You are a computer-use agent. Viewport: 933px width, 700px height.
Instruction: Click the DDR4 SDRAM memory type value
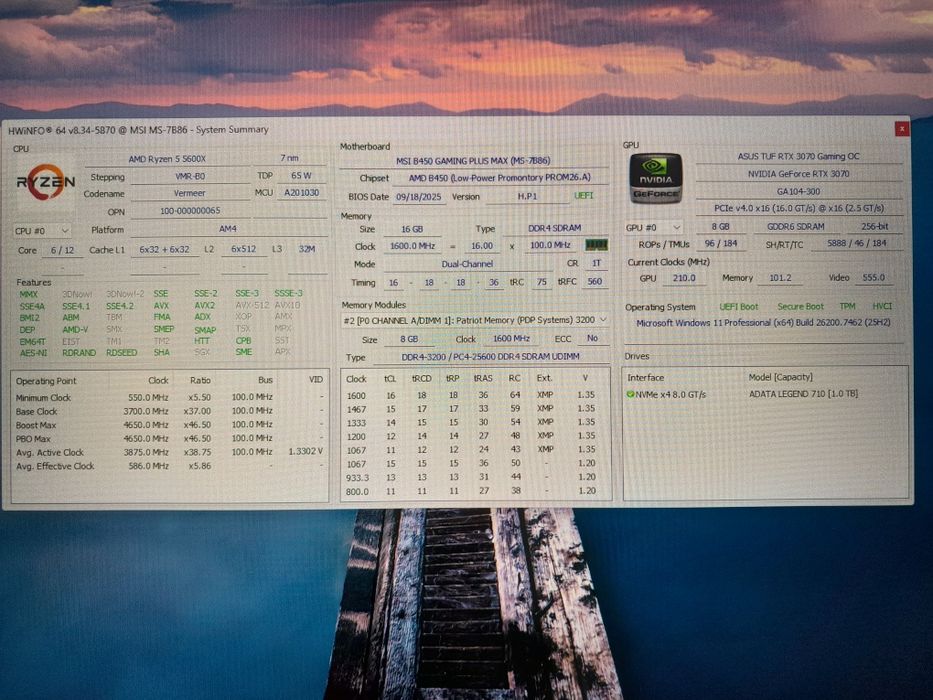tap(554, 228)
